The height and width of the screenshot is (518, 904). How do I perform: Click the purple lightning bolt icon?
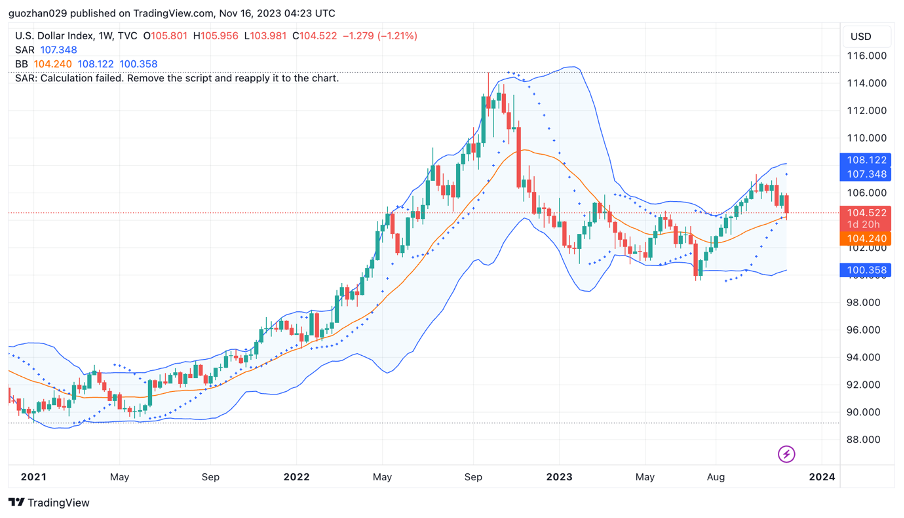pyautogui.click(x=786, y=454)
